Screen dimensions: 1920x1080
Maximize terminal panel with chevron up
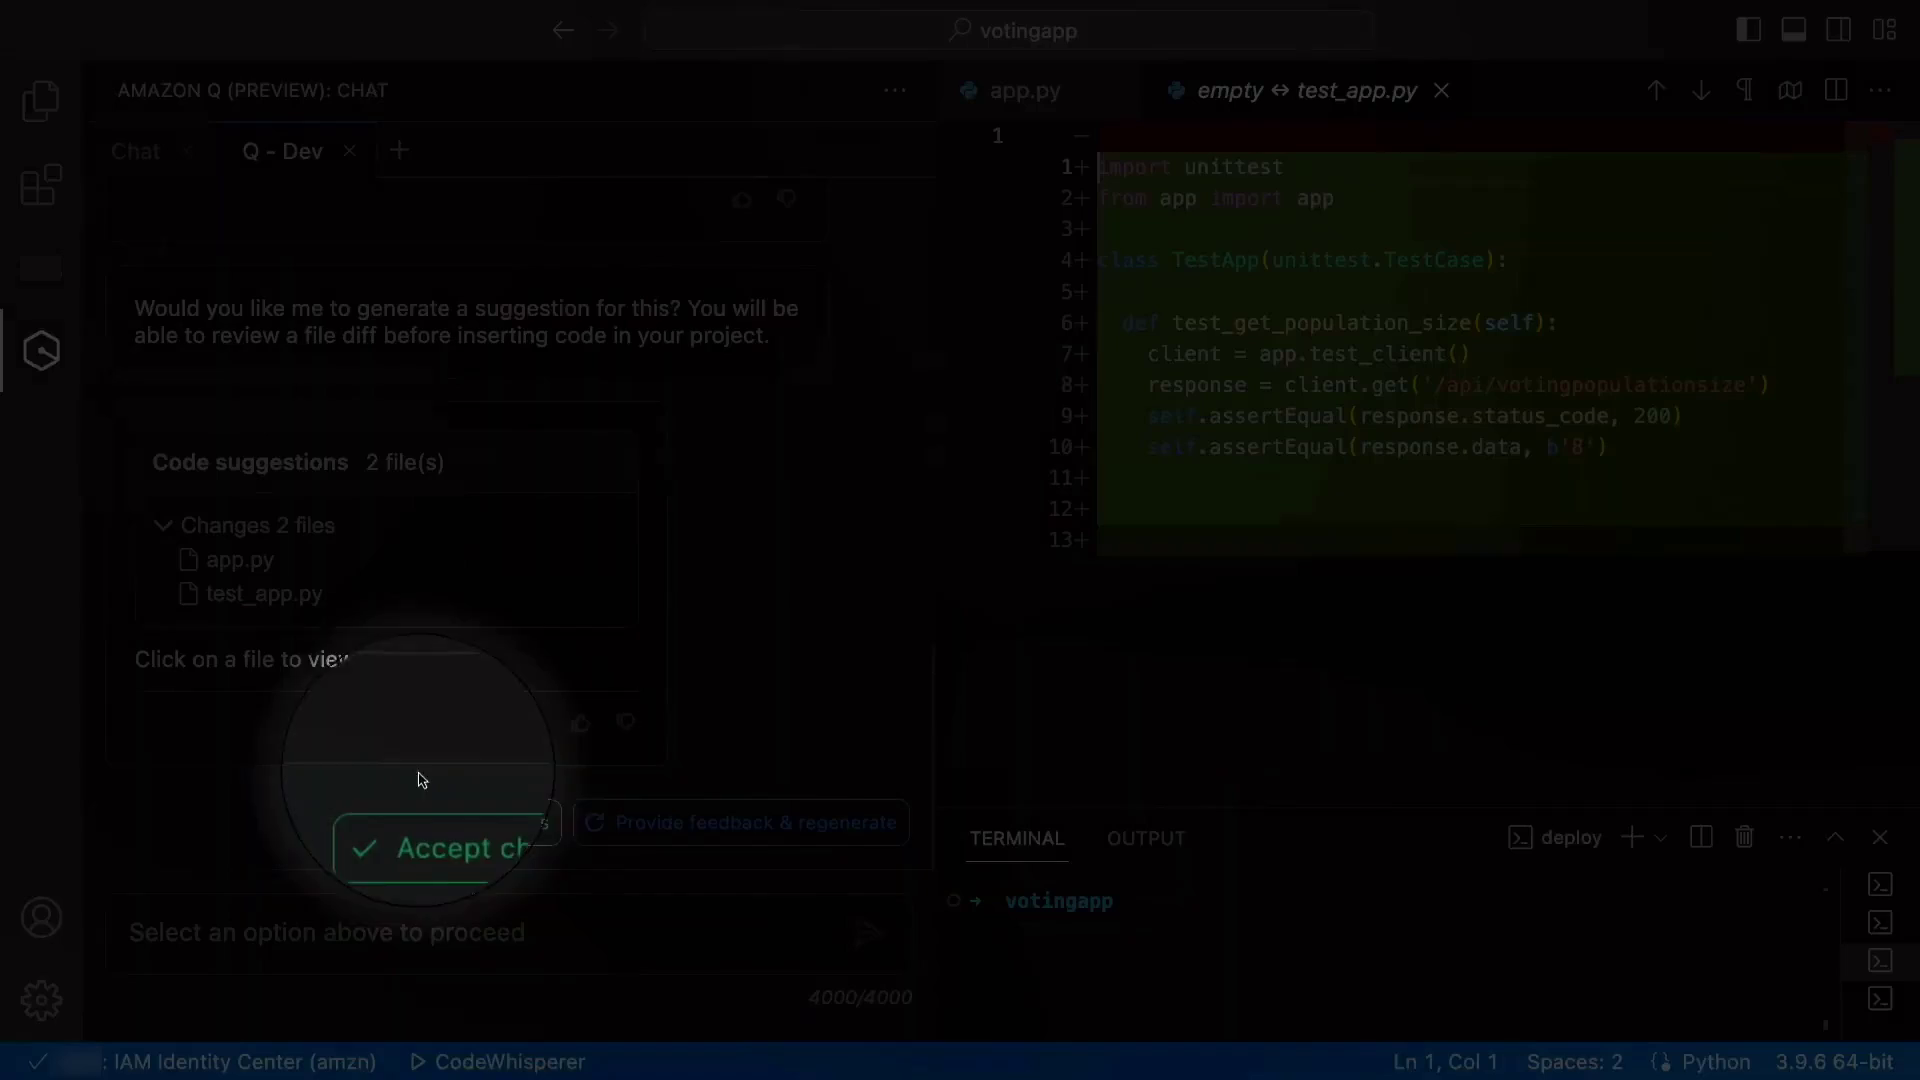pyautogui.click(x=1835, y=837)
